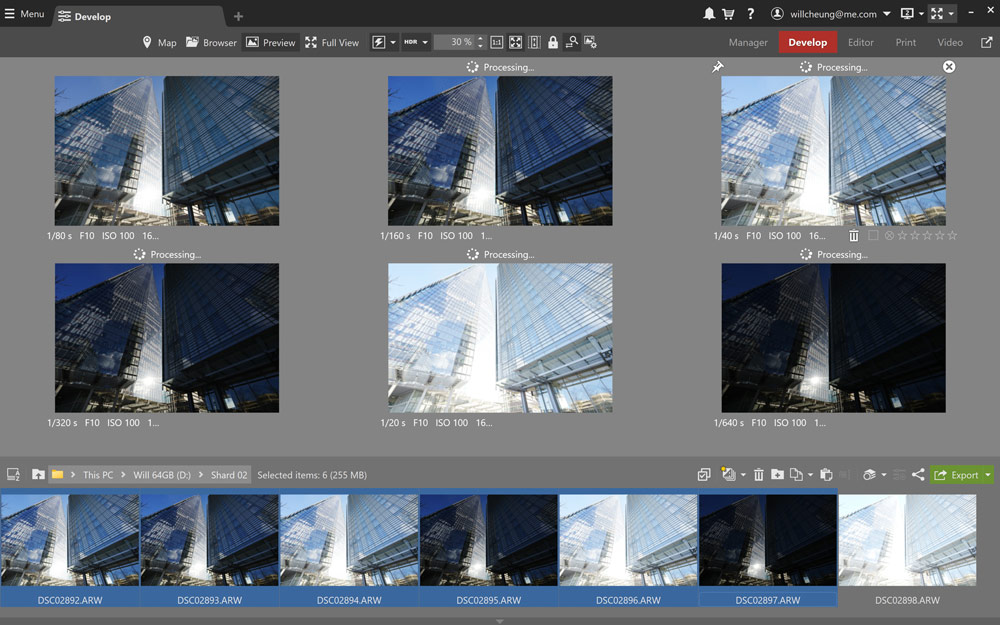
Task: Expand the stacked photos dropdown arrow
Action: pos(883,474)
